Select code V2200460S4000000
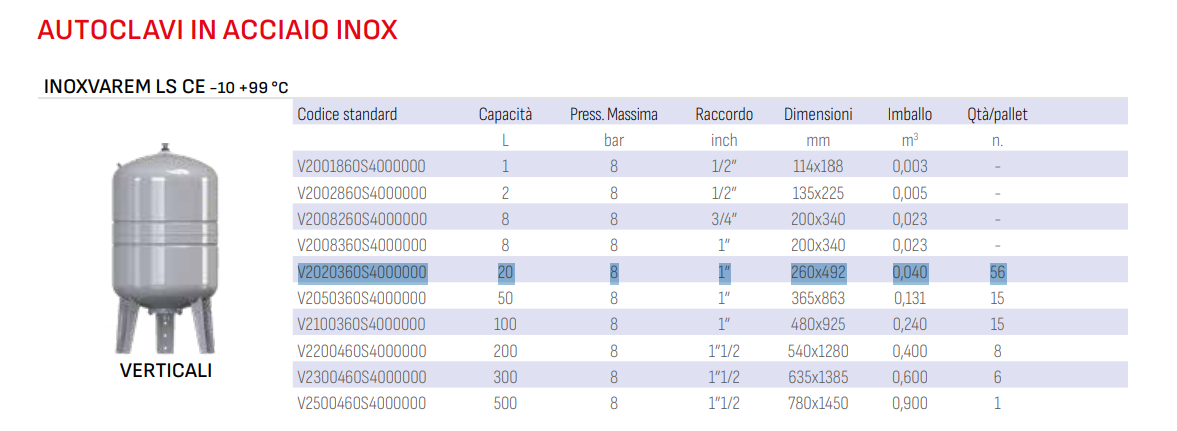Screen dimensions: 1177x431 (x=362, y=351)
